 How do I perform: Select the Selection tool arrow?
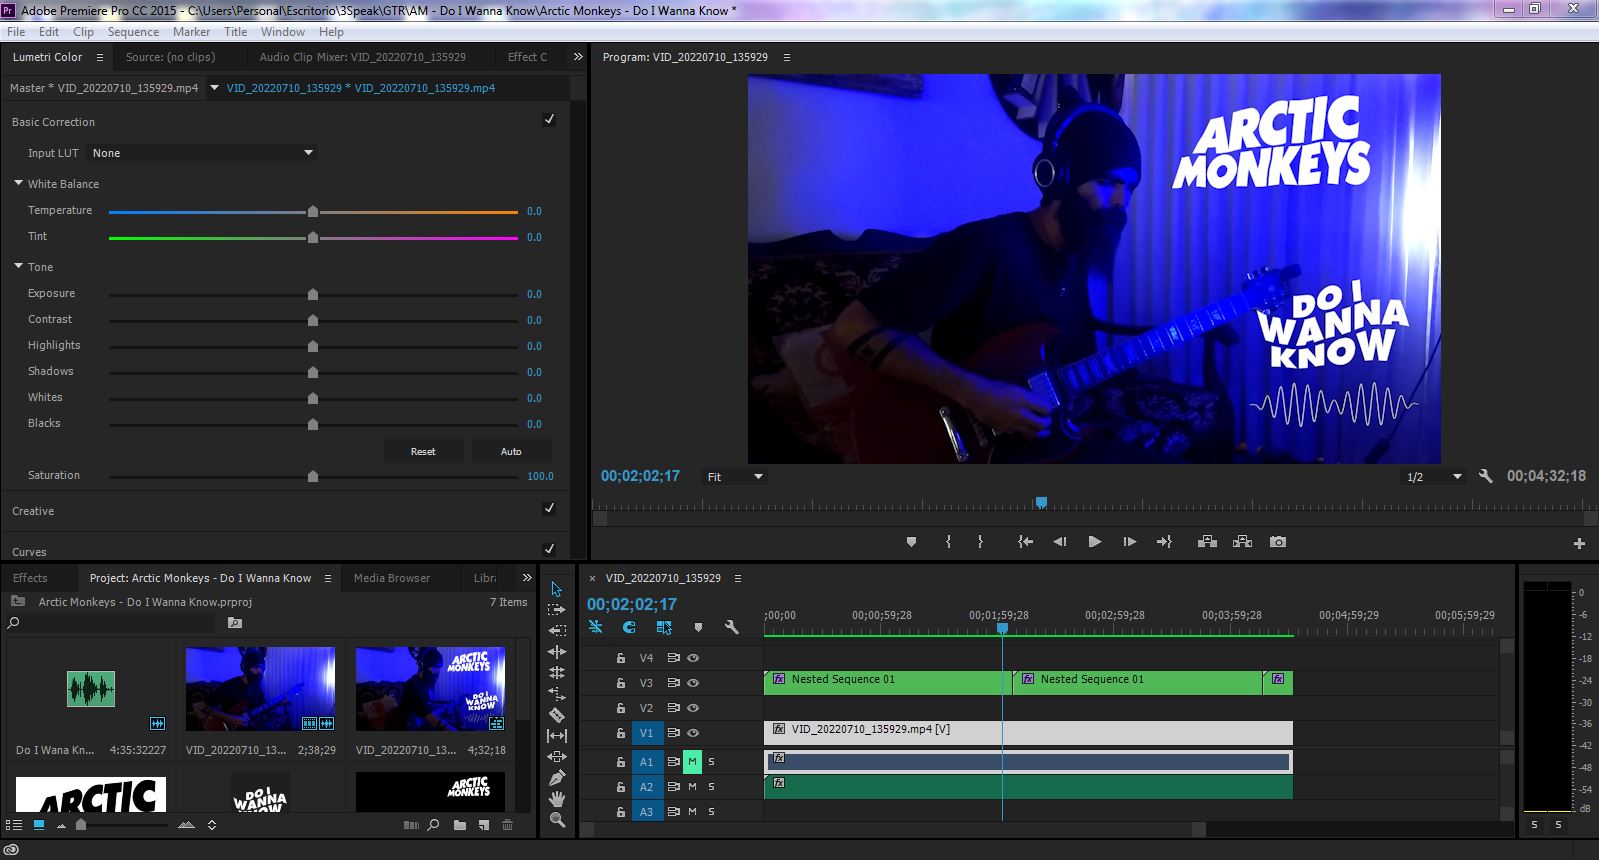[x=557, y=589]
